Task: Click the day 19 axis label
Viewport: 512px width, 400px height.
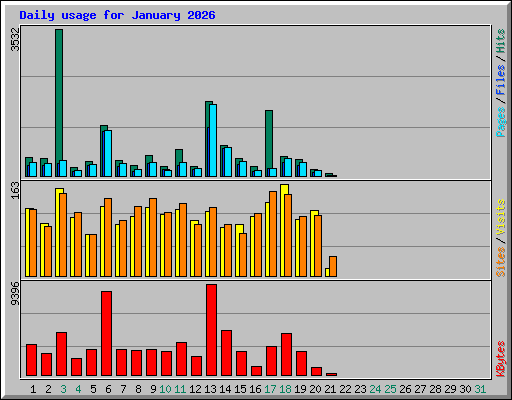Action: [300, 389]
